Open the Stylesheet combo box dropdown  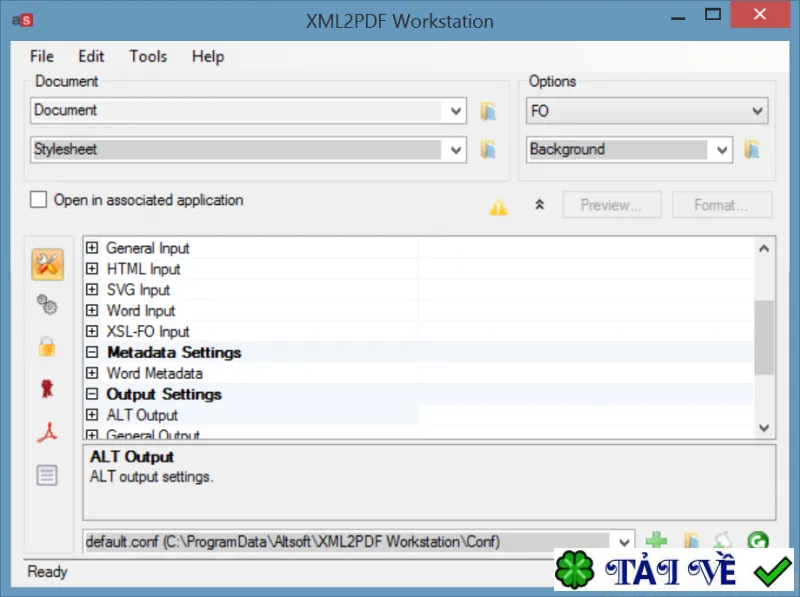[x=456, y=150]
